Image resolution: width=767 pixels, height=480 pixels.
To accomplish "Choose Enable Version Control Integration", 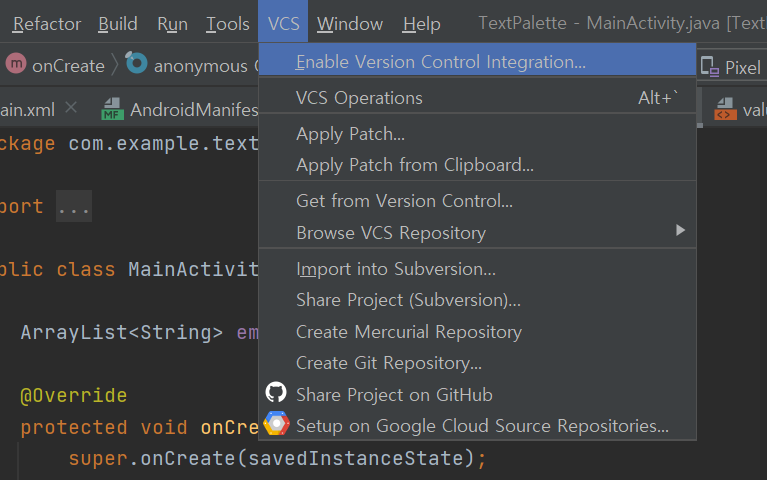I will point(477,62).
